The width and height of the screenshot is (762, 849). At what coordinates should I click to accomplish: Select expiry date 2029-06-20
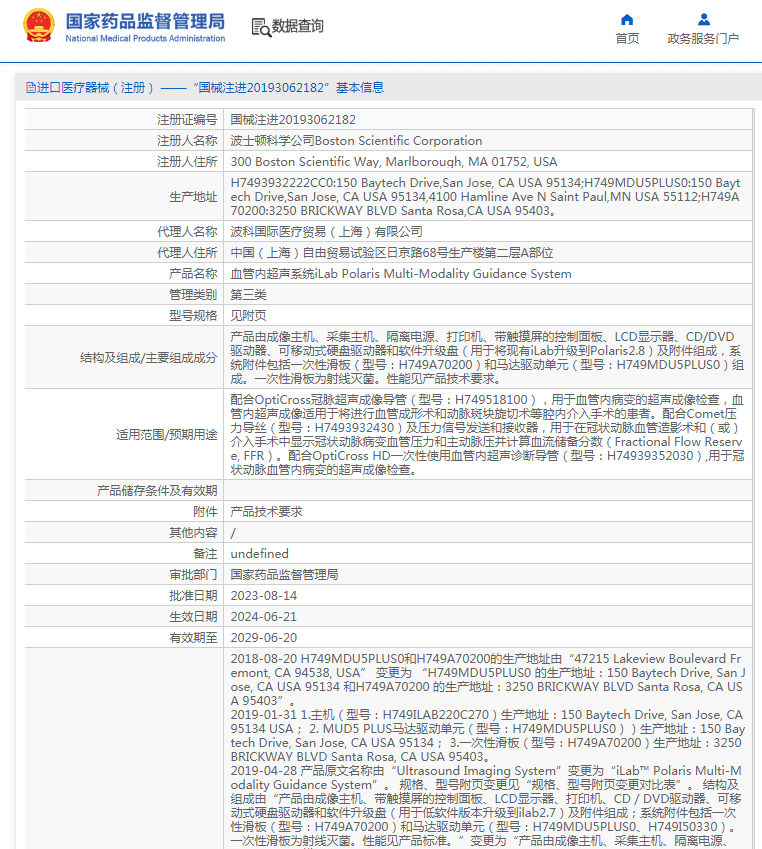point(264,638)
